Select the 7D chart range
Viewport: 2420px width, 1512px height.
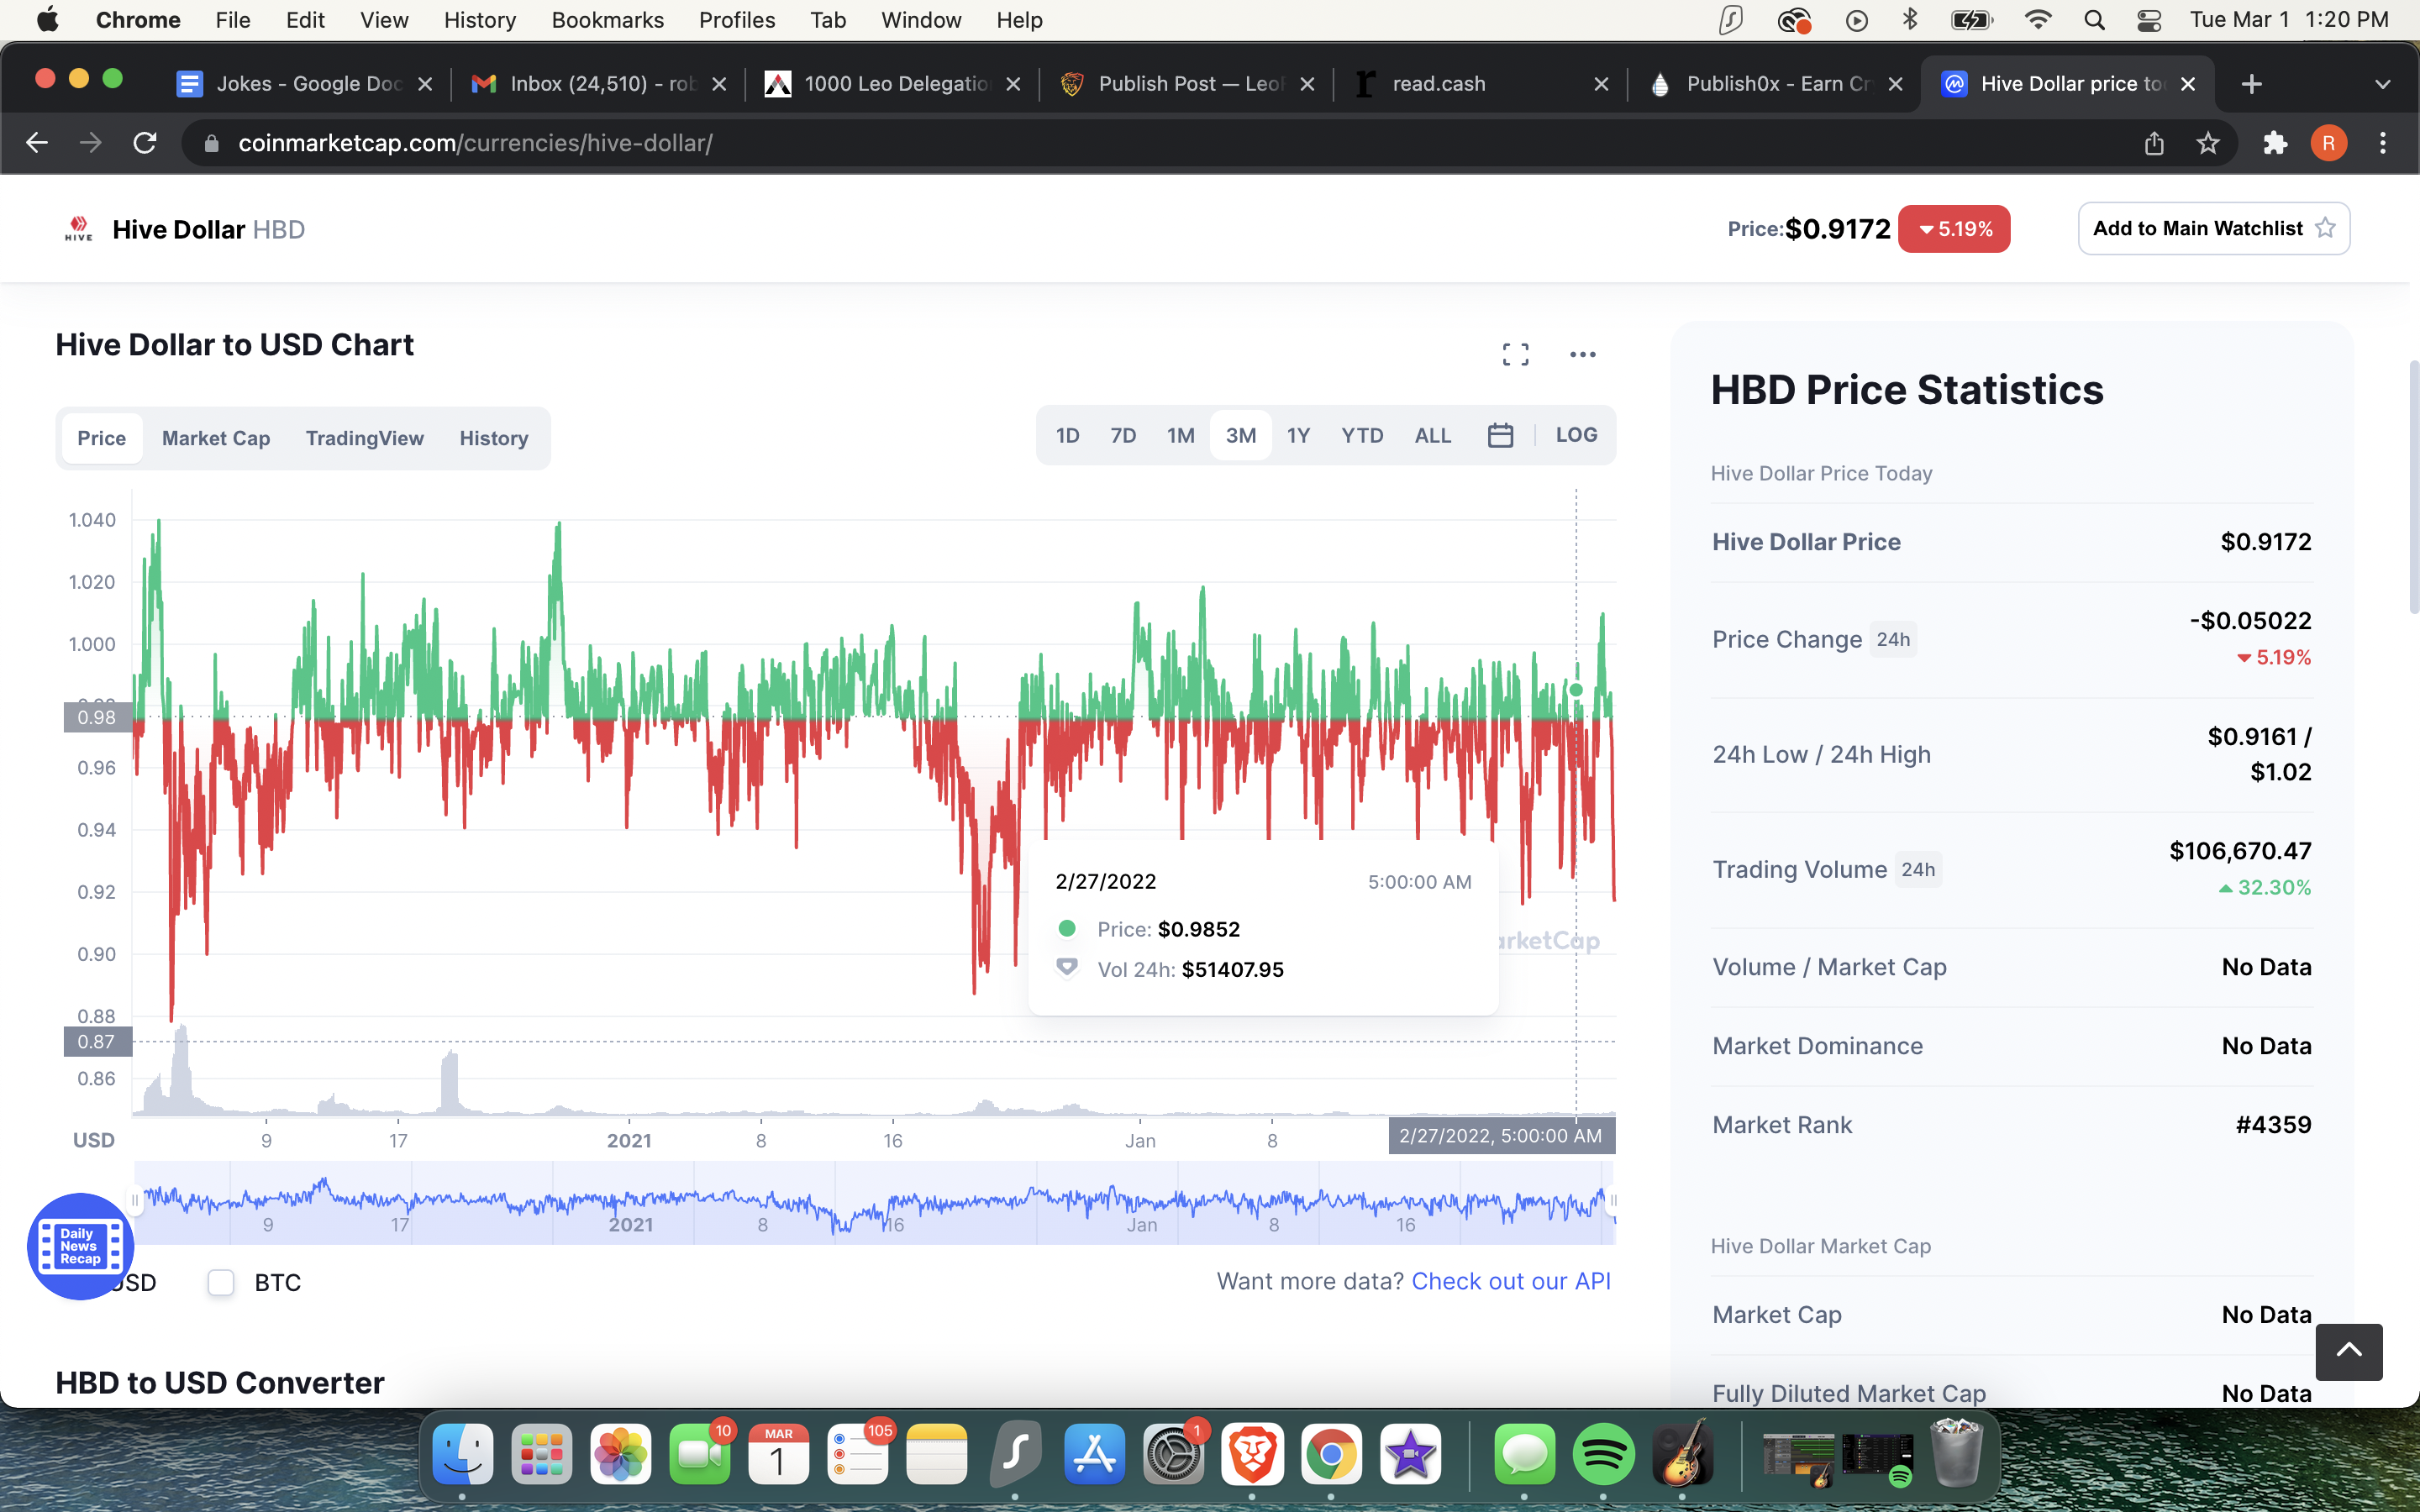click(1123, 435)
